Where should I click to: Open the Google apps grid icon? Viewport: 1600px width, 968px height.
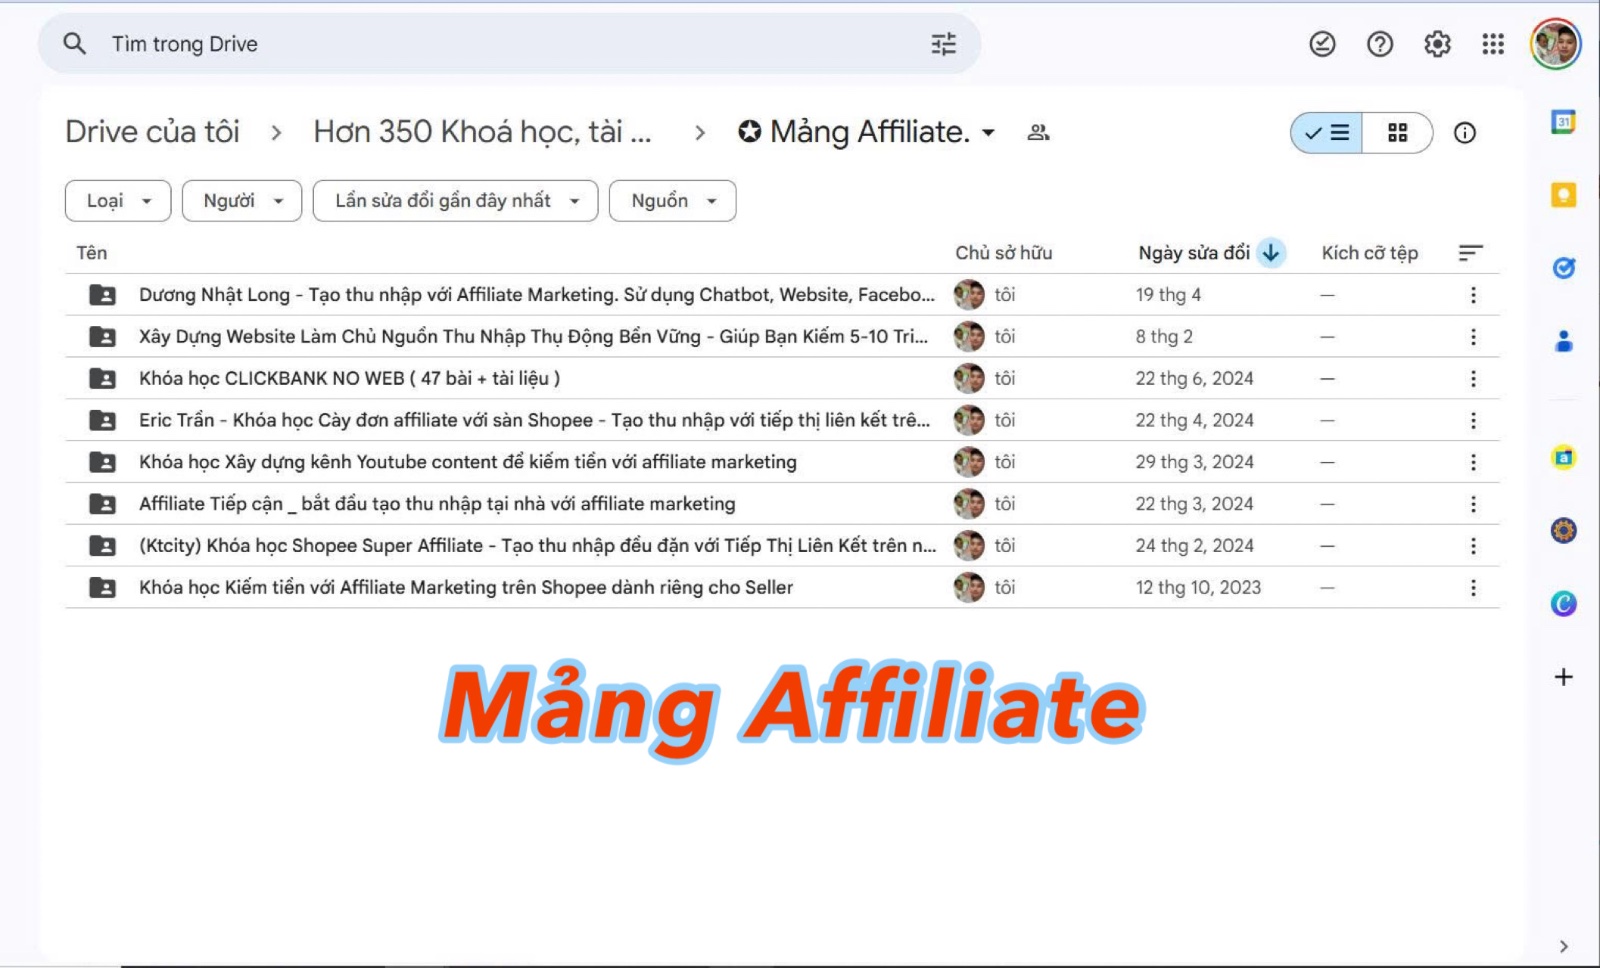click(1493, 44)
